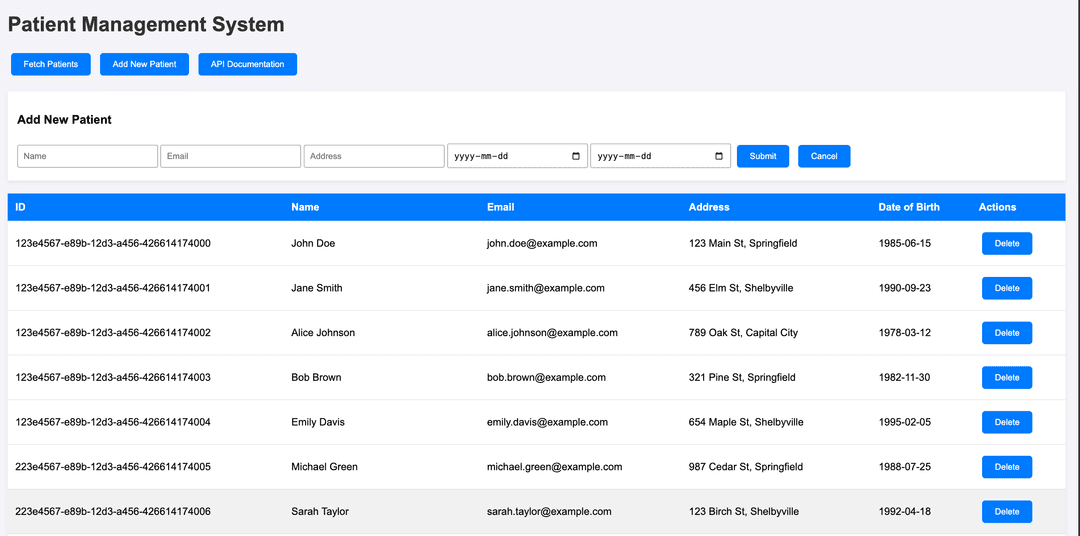The image size is (1080, 536).
Task: Click bob.brown@example.com email cell
Action: [x=546, y=378]
